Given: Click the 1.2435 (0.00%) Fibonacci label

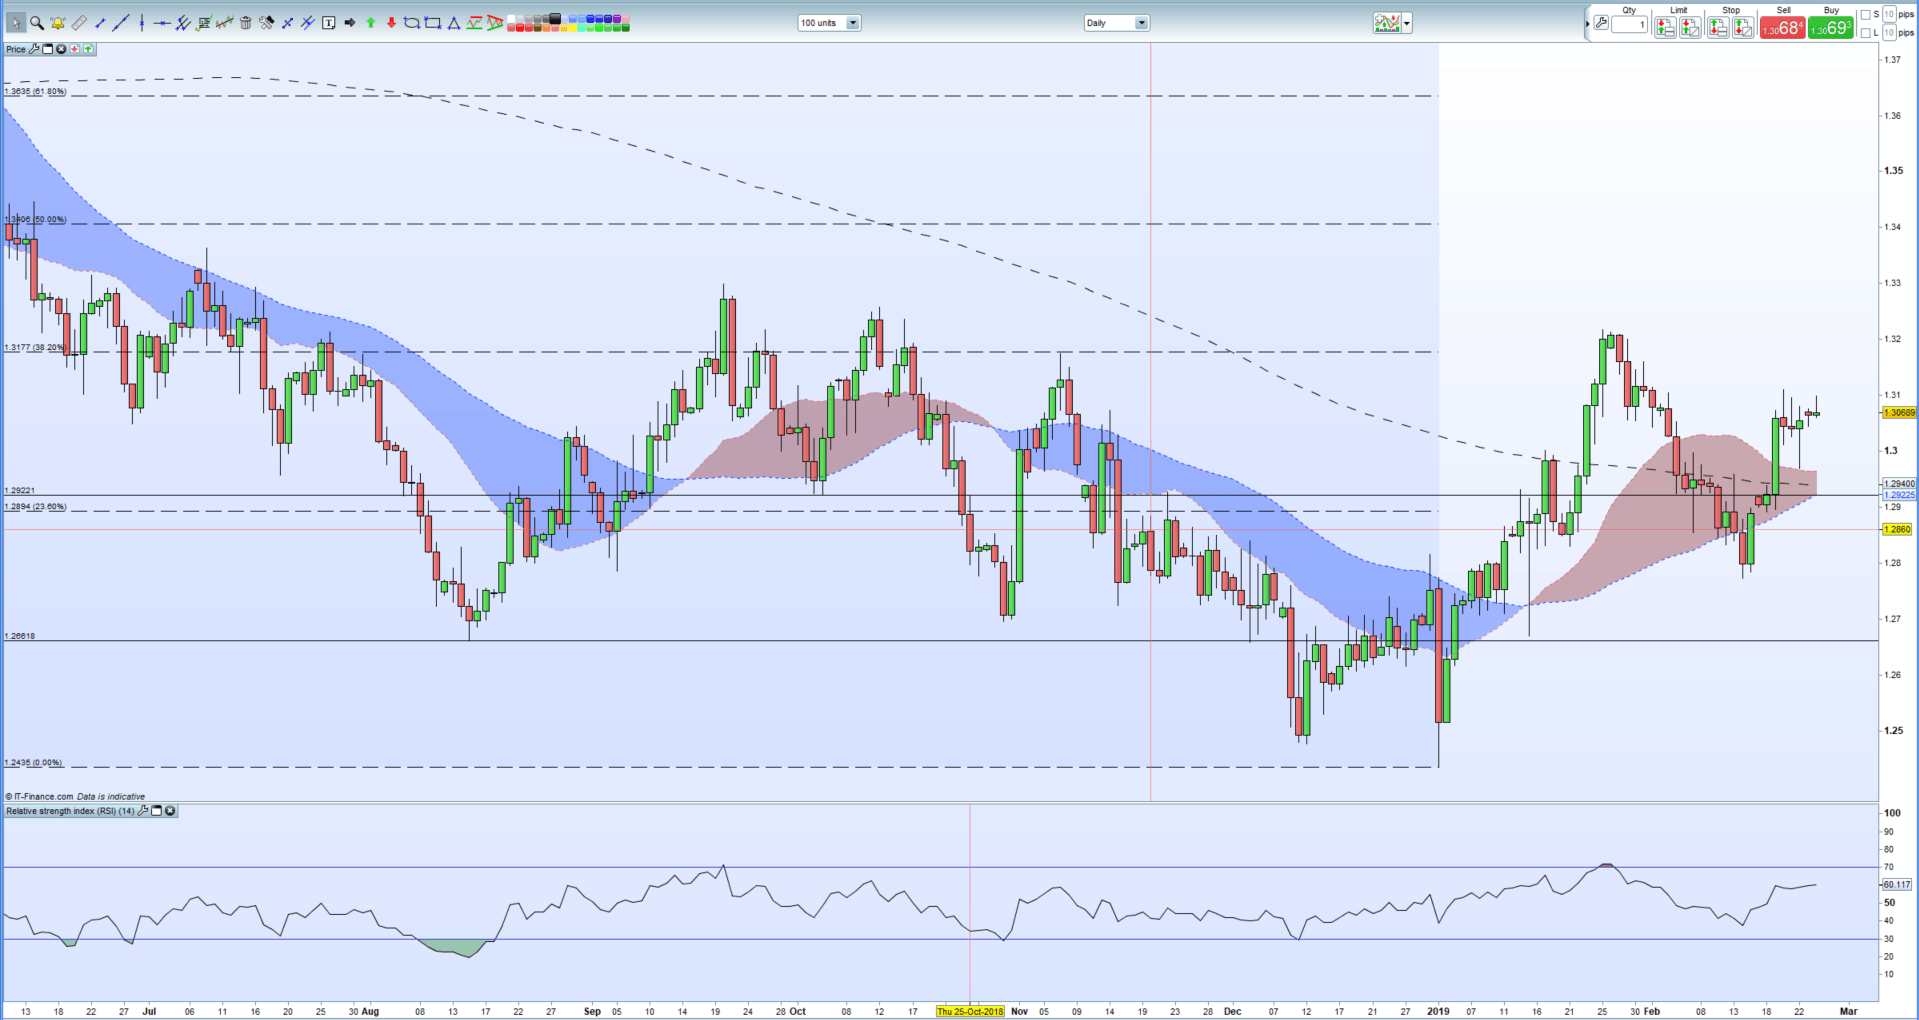Looking at the screenshot, I should [33, 762].
